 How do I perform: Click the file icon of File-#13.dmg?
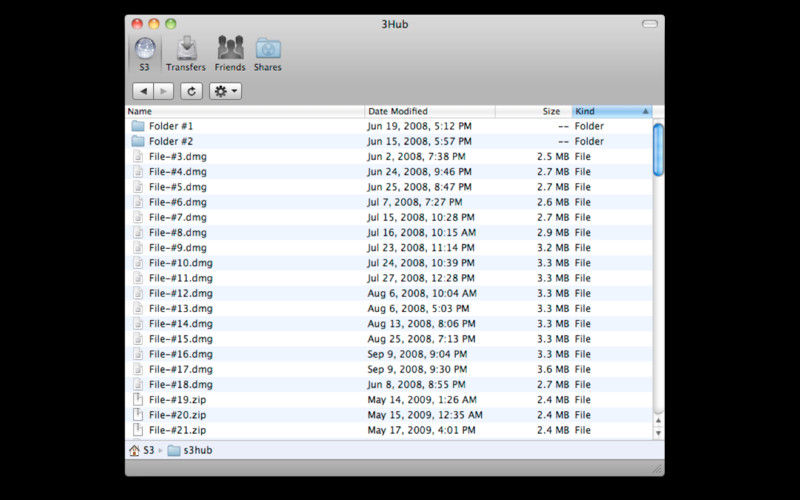point(138,308)
